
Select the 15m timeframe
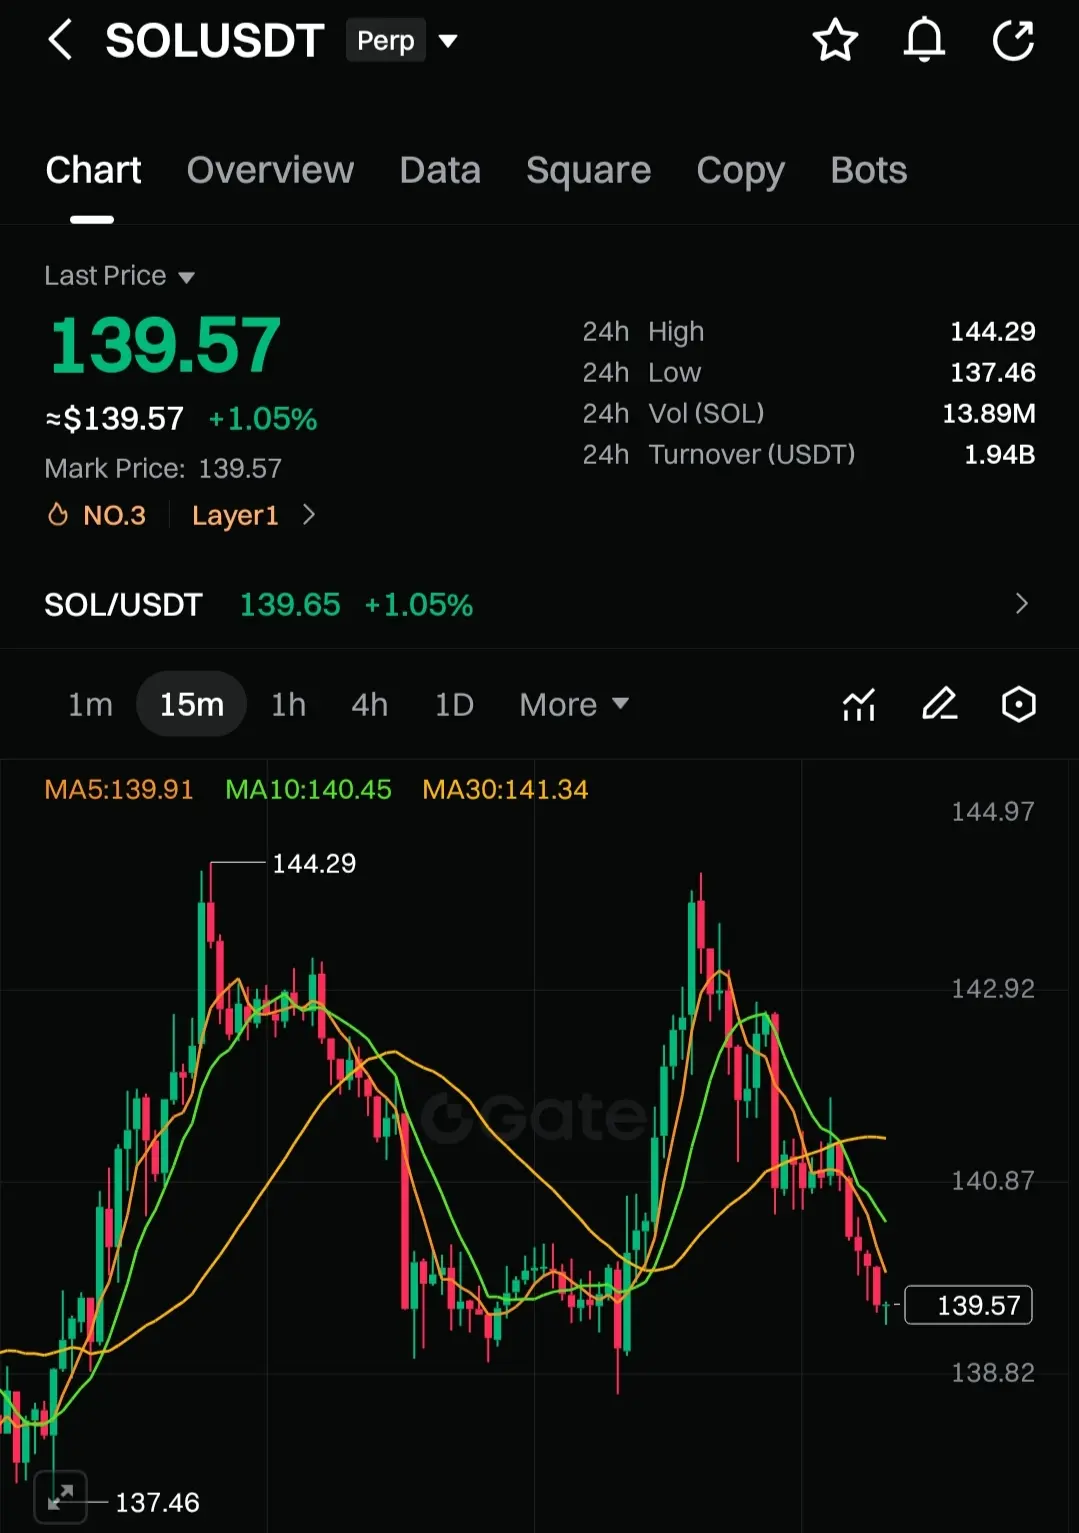coord(191,705)
